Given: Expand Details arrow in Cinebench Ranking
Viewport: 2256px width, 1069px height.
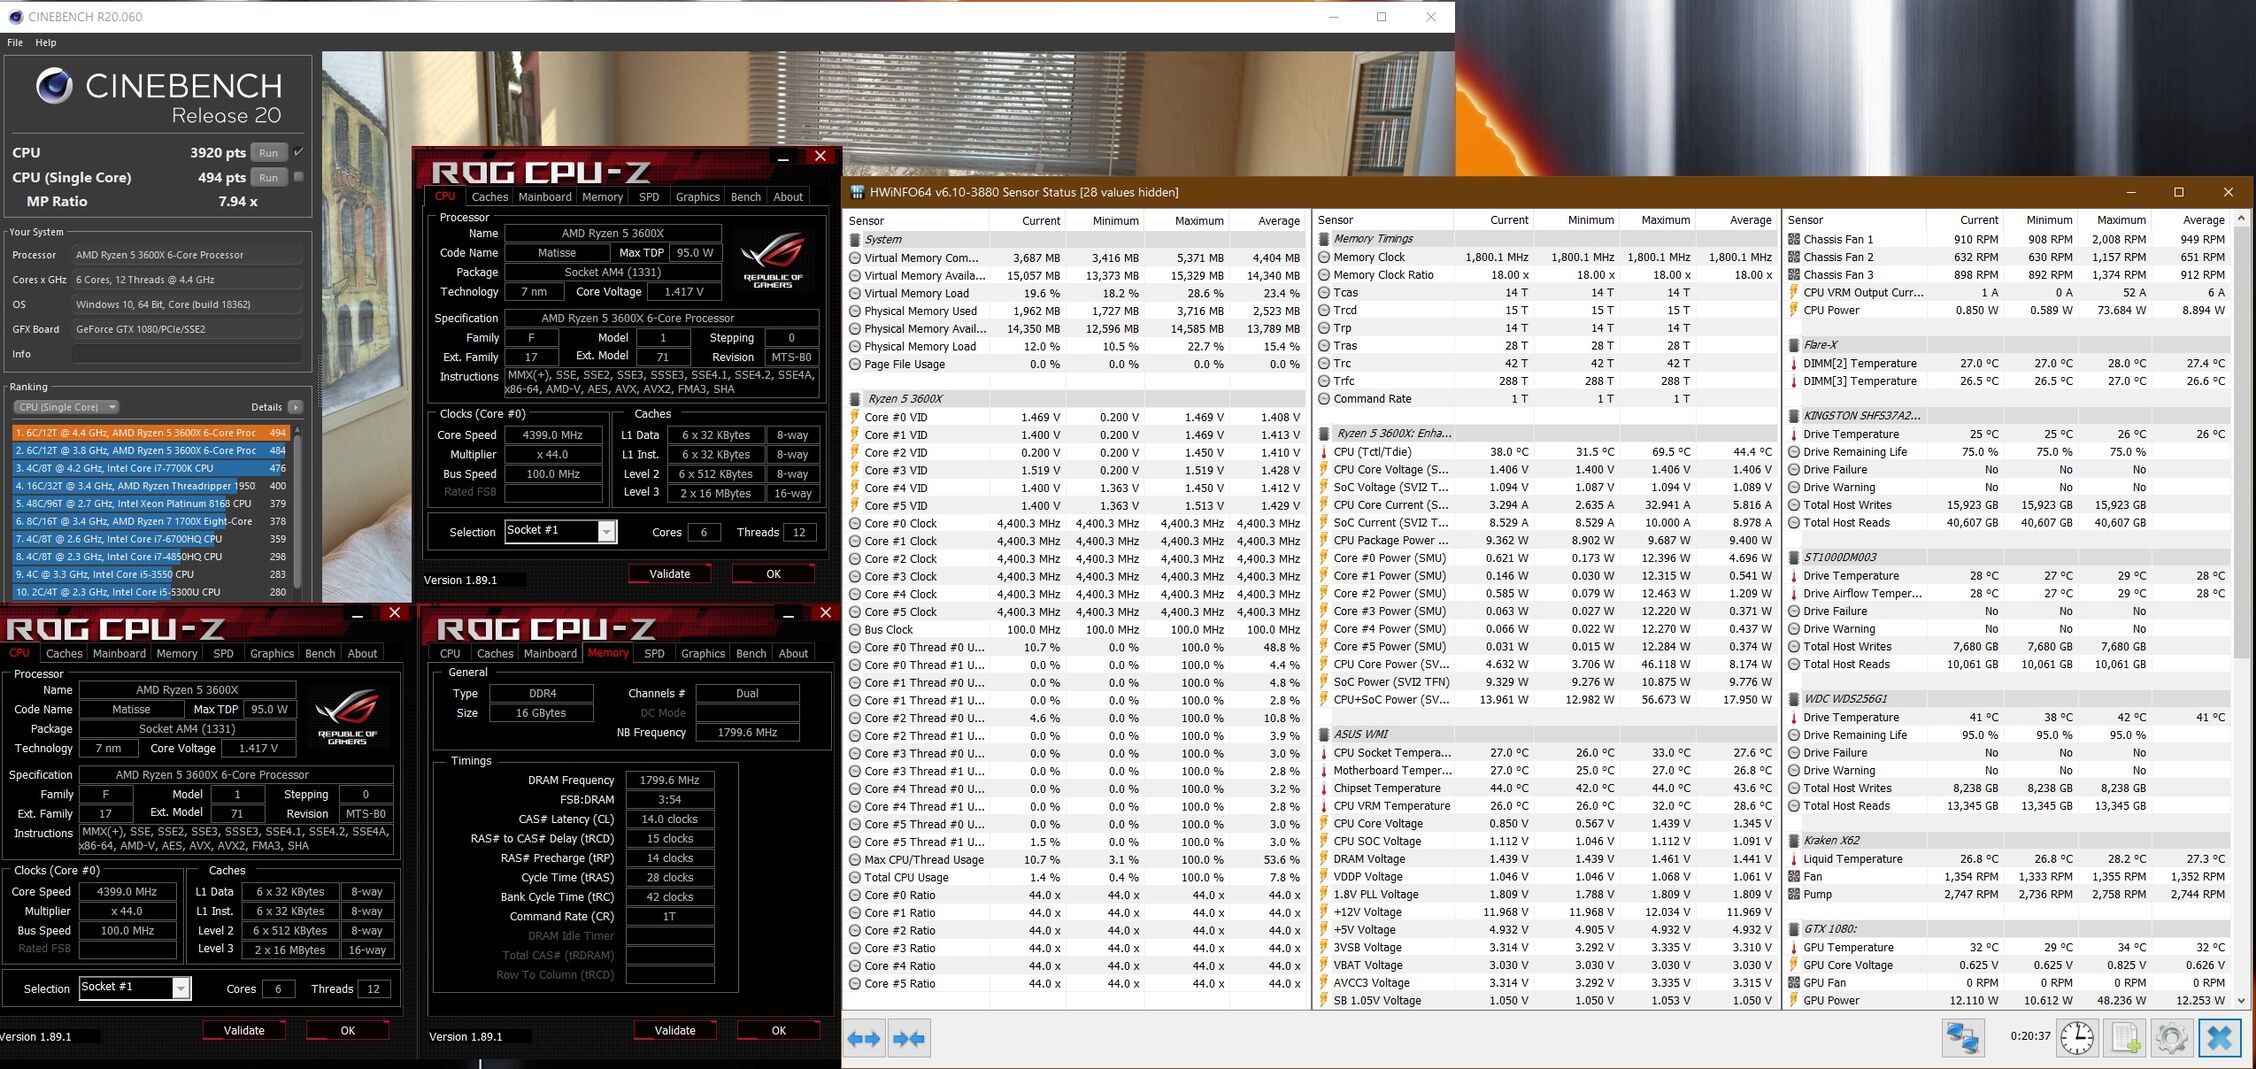Looking at the screenshot, I should click(295, 407).
